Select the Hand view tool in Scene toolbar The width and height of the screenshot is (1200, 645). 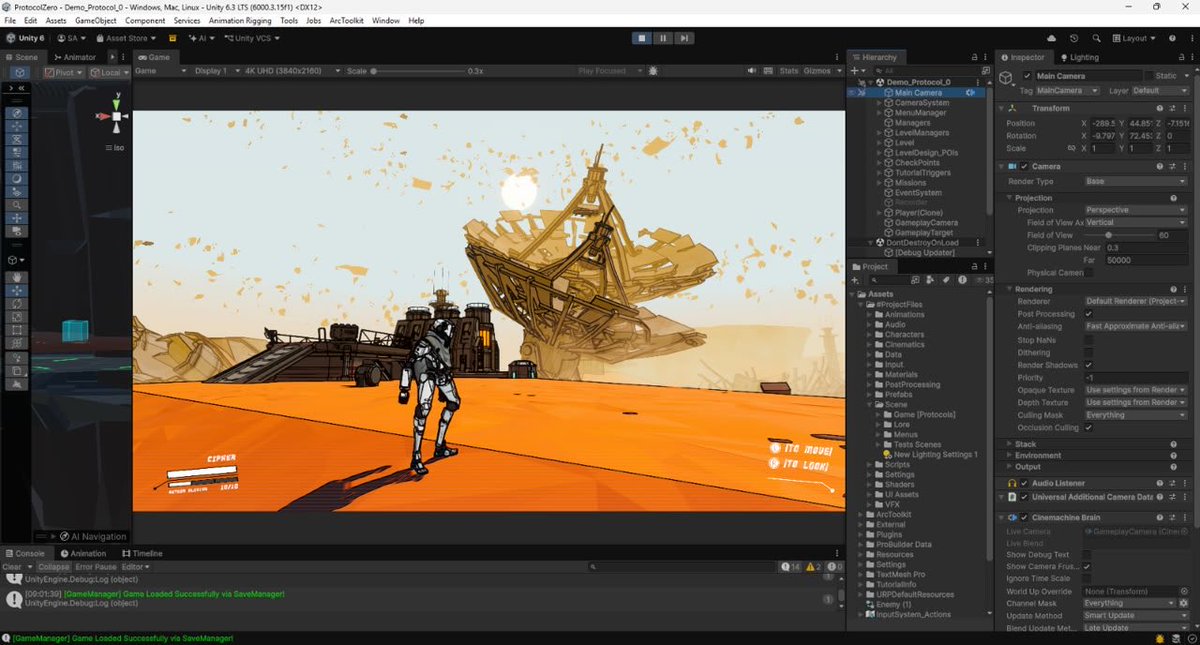coord(18,277)
